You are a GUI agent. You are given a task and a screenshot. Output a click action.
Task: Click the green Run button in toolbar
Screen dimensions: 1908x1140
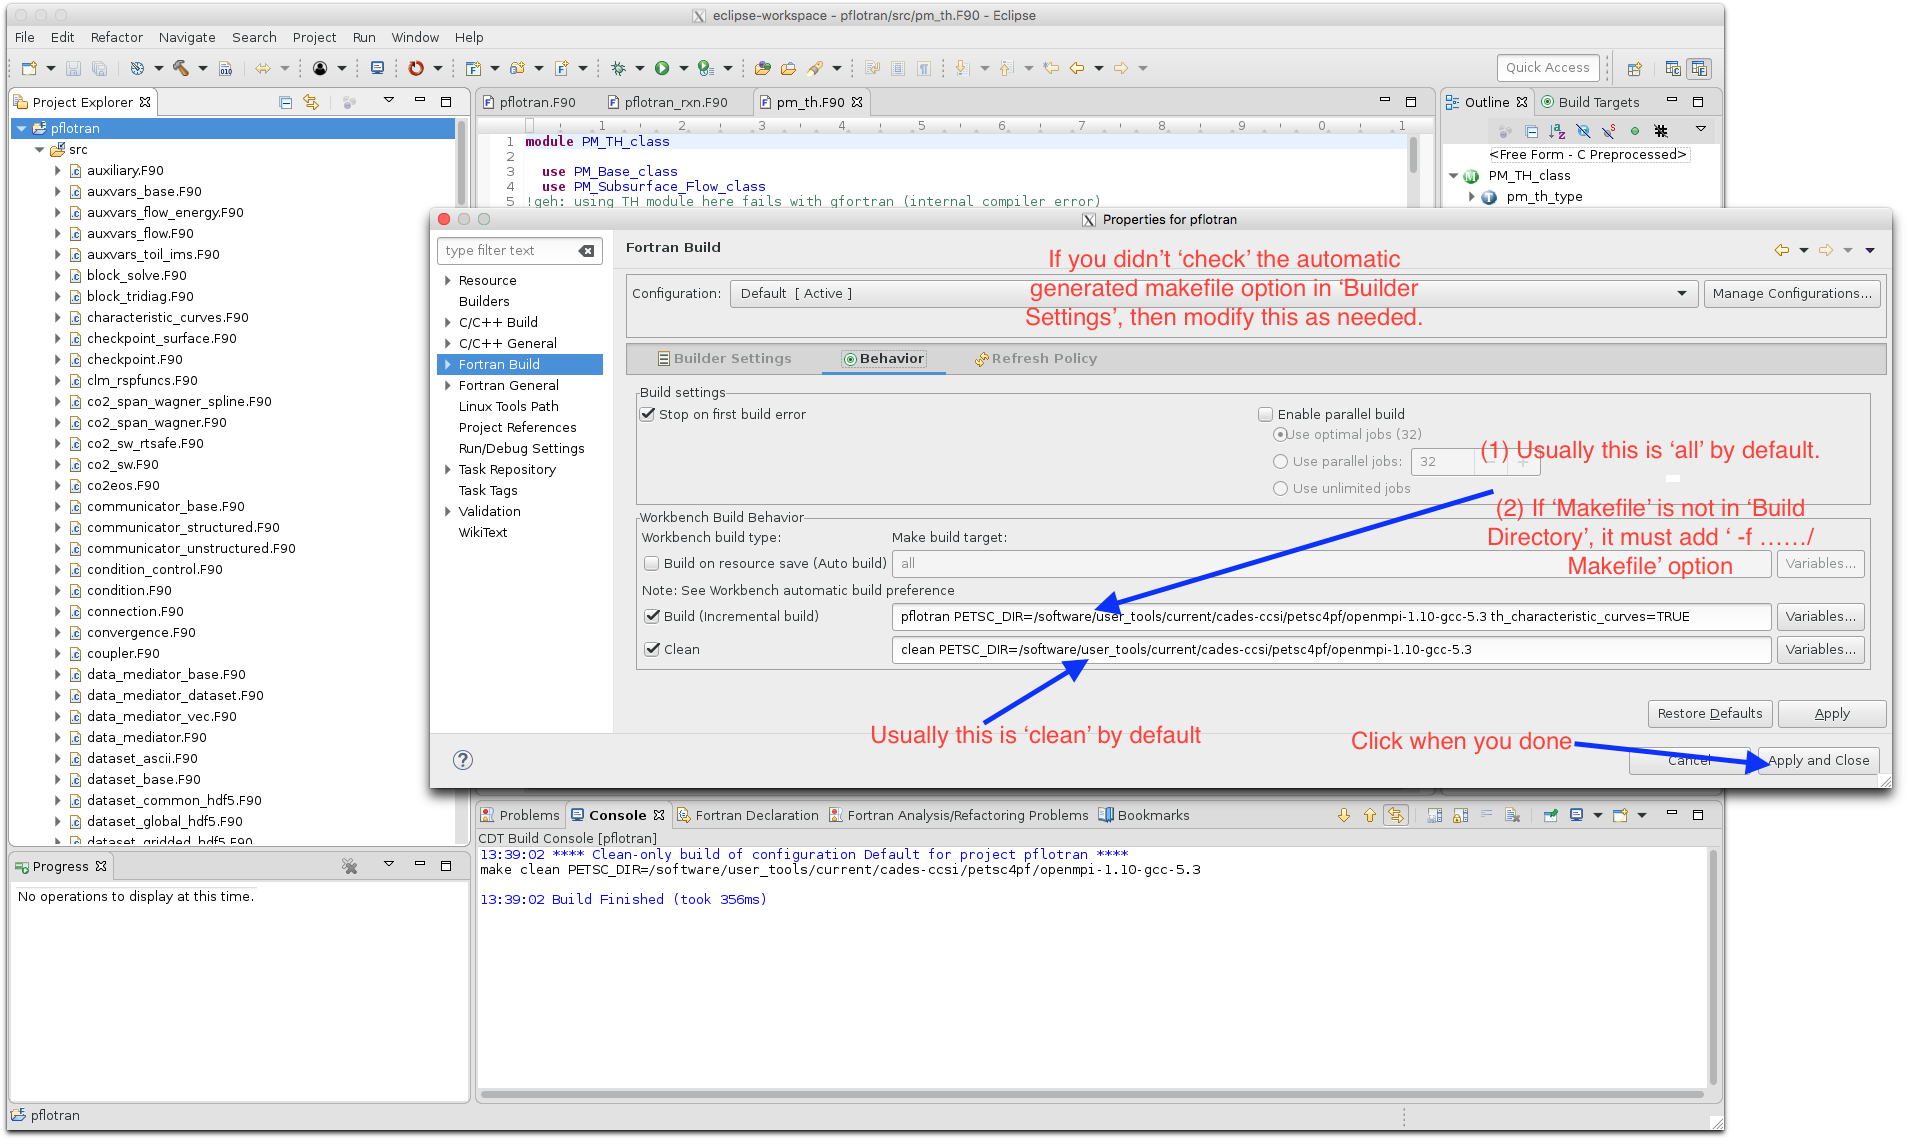pyautogui.click(x=662, y=68)
